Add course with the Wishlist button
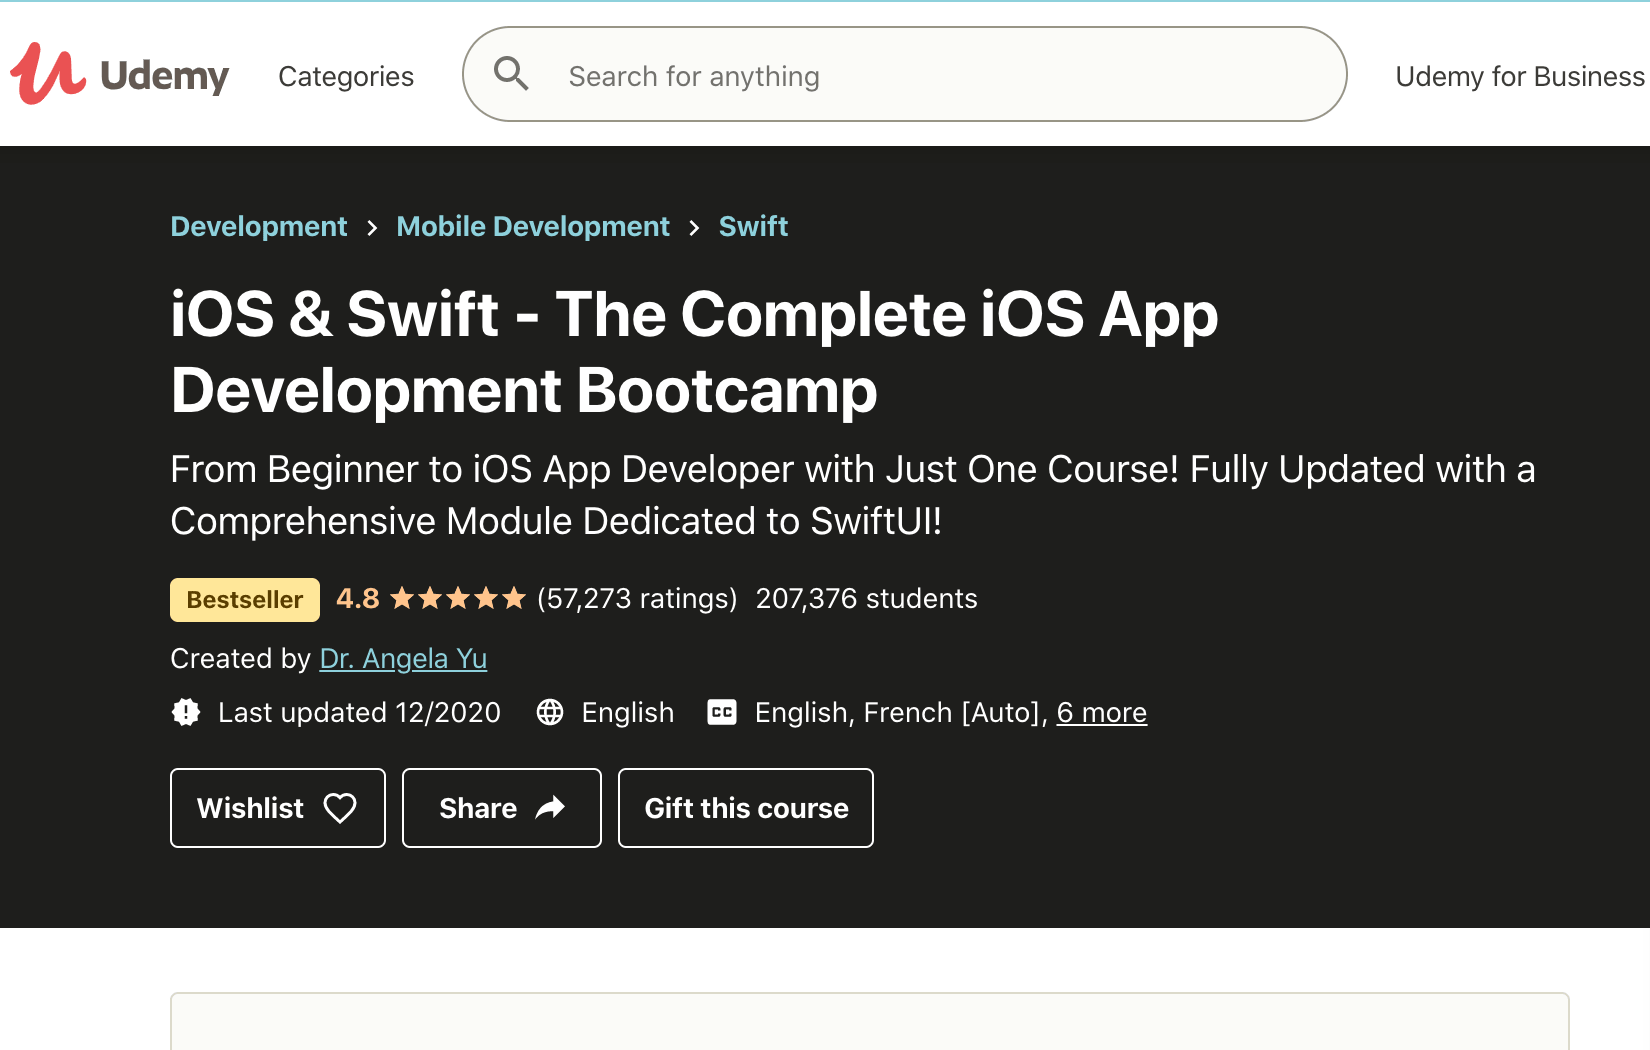 click(252, 808)
